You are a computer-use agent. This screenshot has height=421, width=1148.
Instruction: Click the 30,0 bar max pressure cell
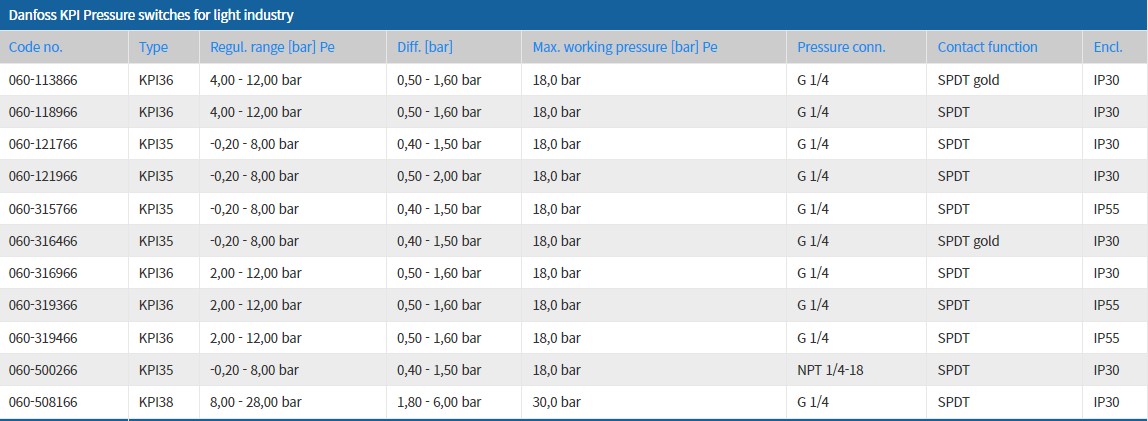[556, 402]
